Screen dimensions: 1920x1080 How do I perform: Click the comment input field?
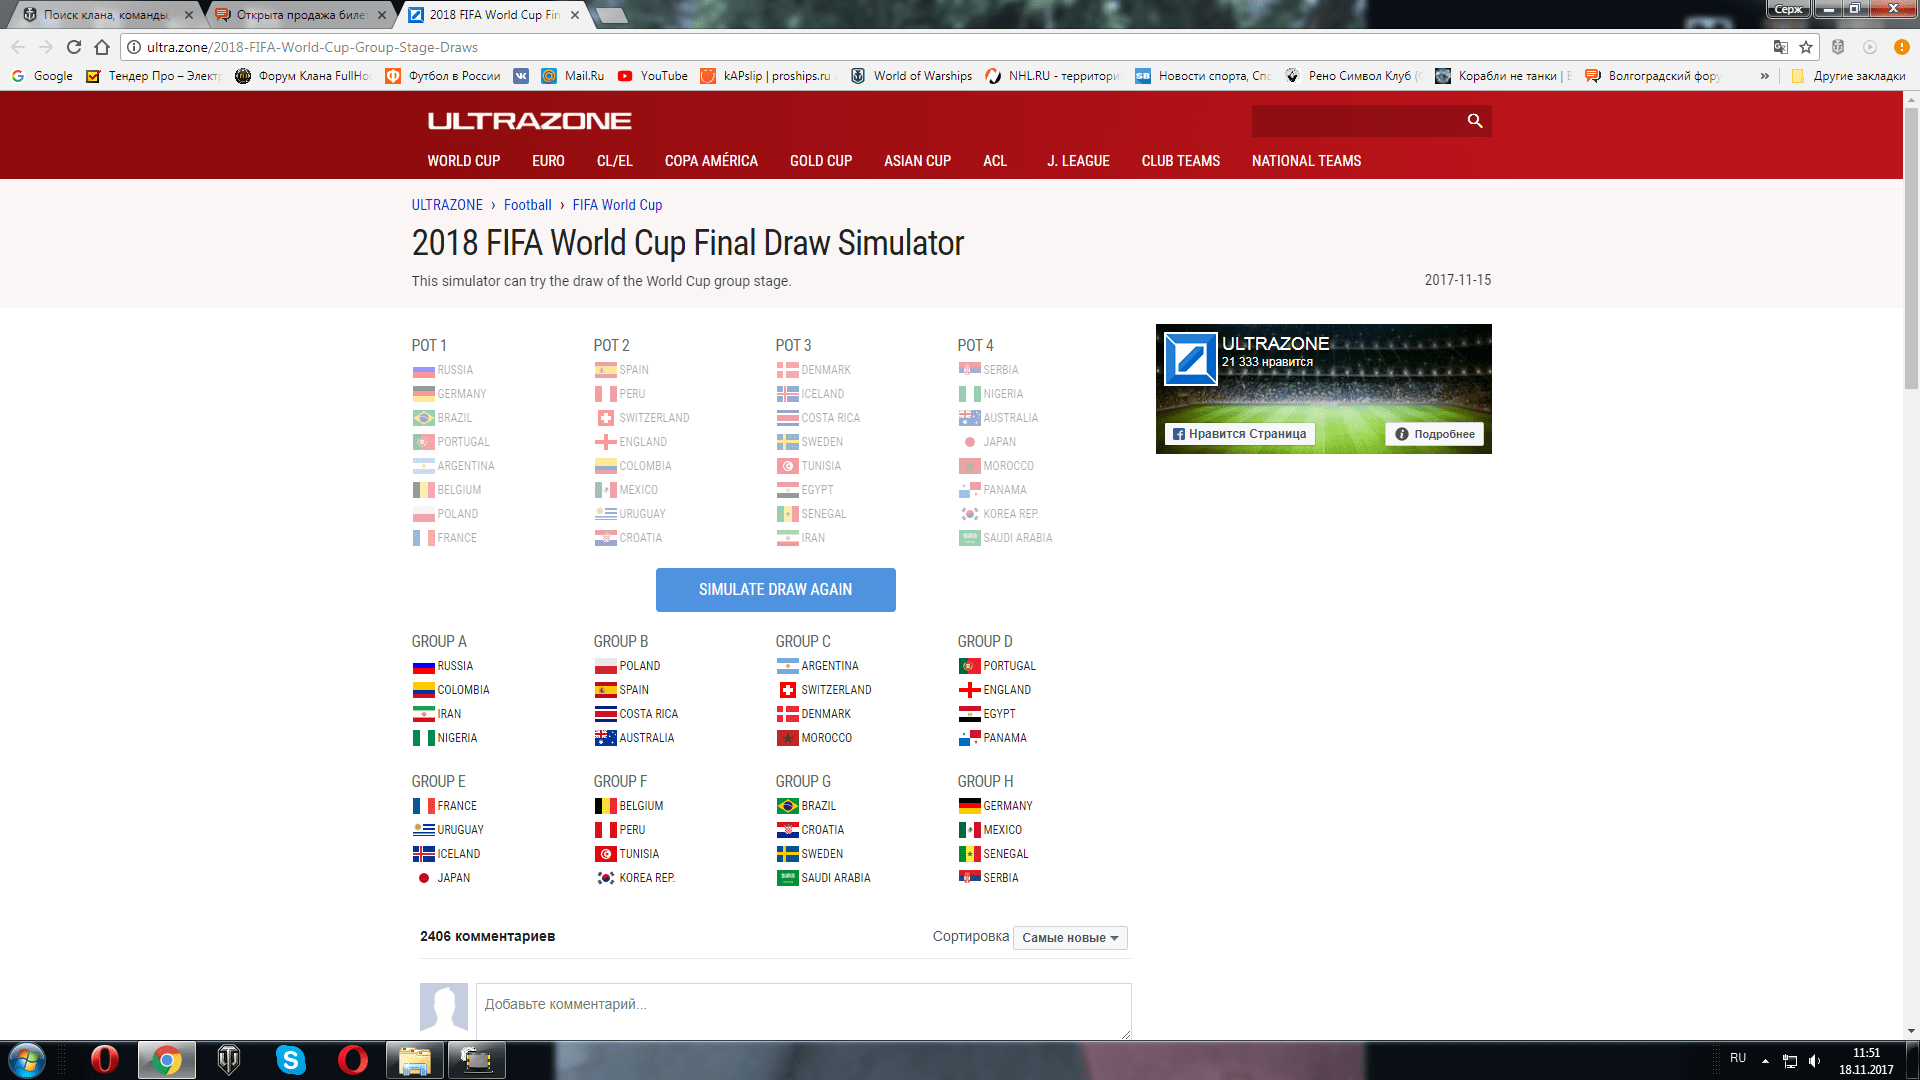click(x=802, y=1010)
